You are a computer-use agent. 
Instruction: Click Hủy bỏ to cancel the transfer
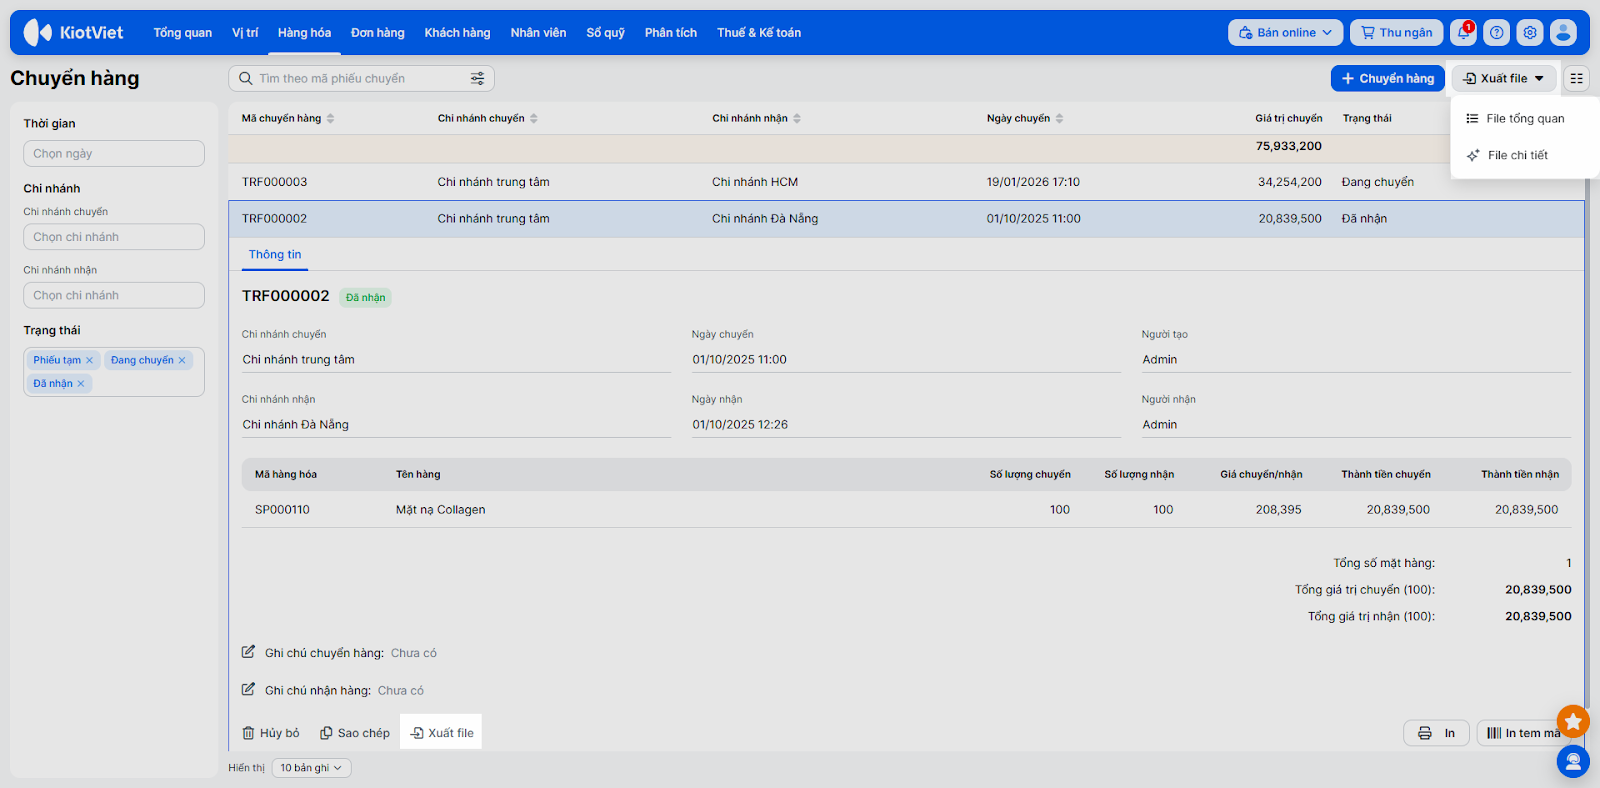[271, 733]
